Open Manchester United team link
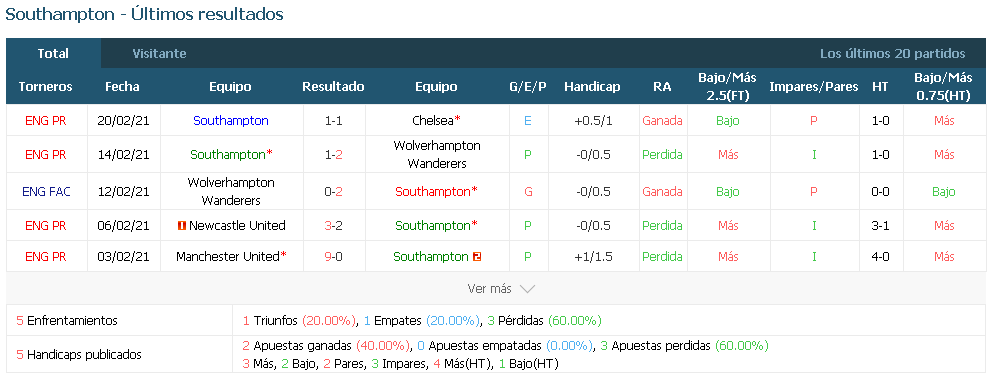This screenshot has width=992, height=380. [x=228, y=257]
